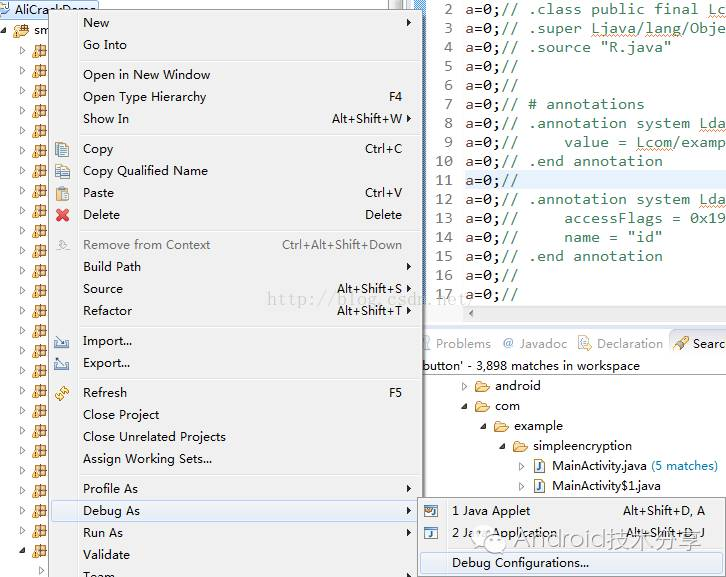Click the Declaration tab icon
This screenshot has height=577, width=726.
tap(585, 344)
